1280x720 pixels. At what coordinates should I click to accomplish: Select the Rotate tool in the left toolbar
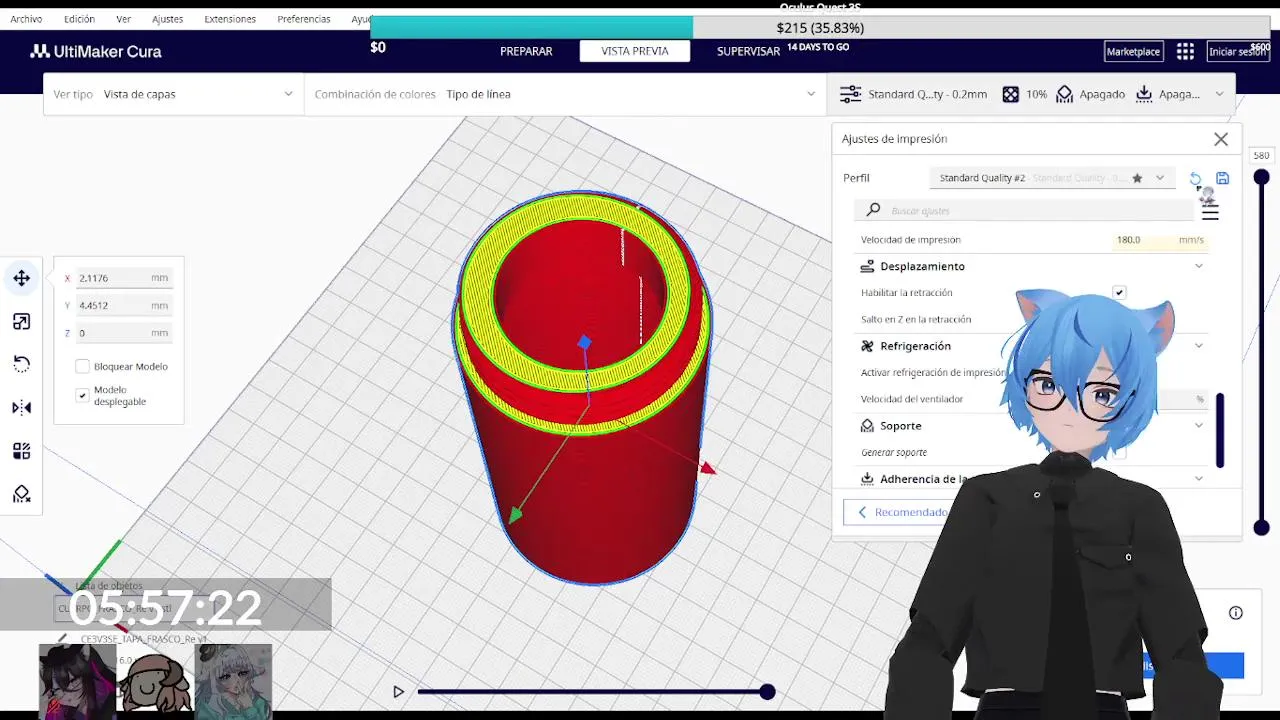21,364
